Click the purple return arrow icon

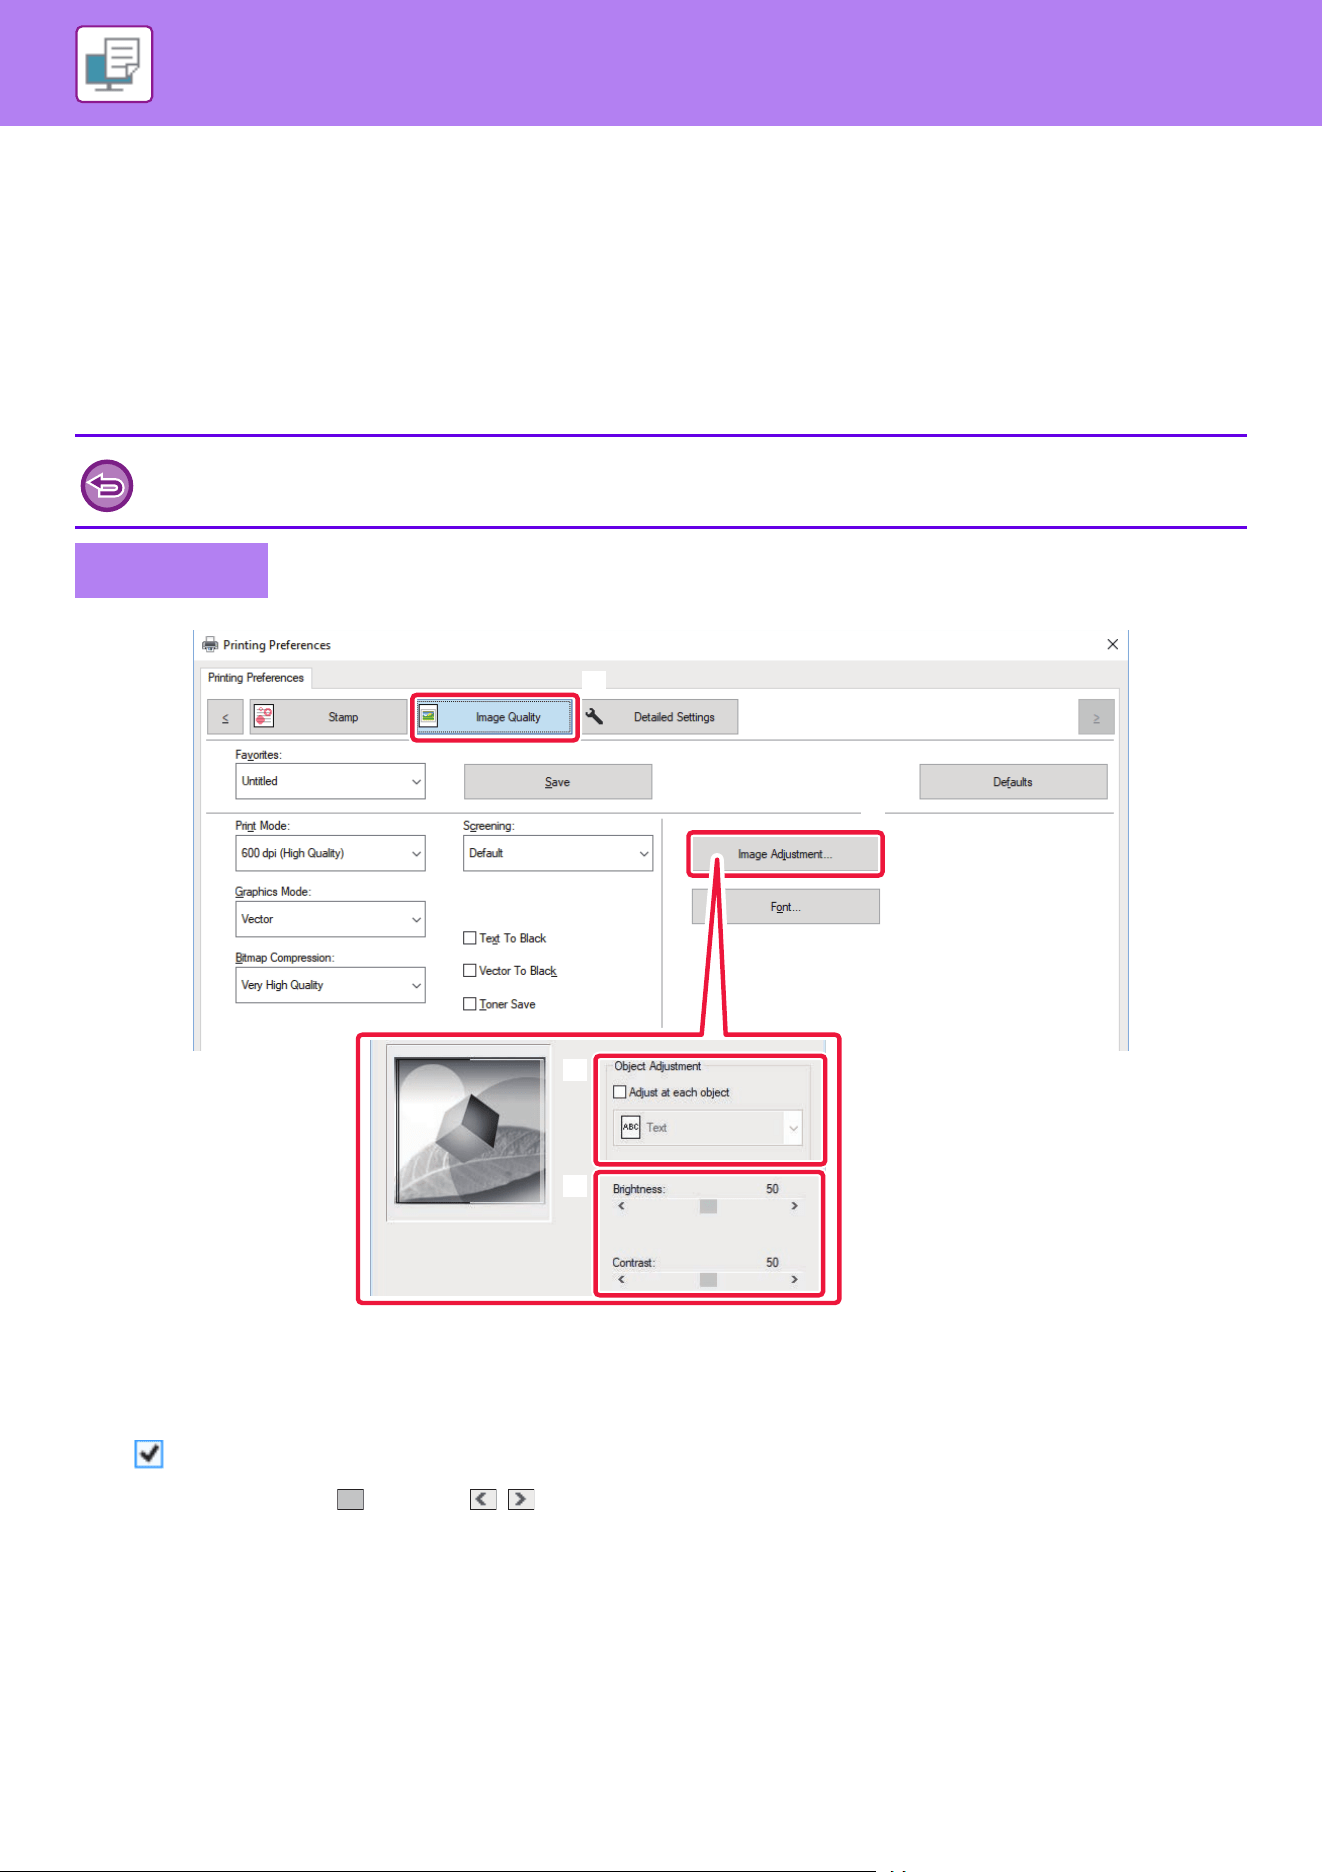[107, 486]
